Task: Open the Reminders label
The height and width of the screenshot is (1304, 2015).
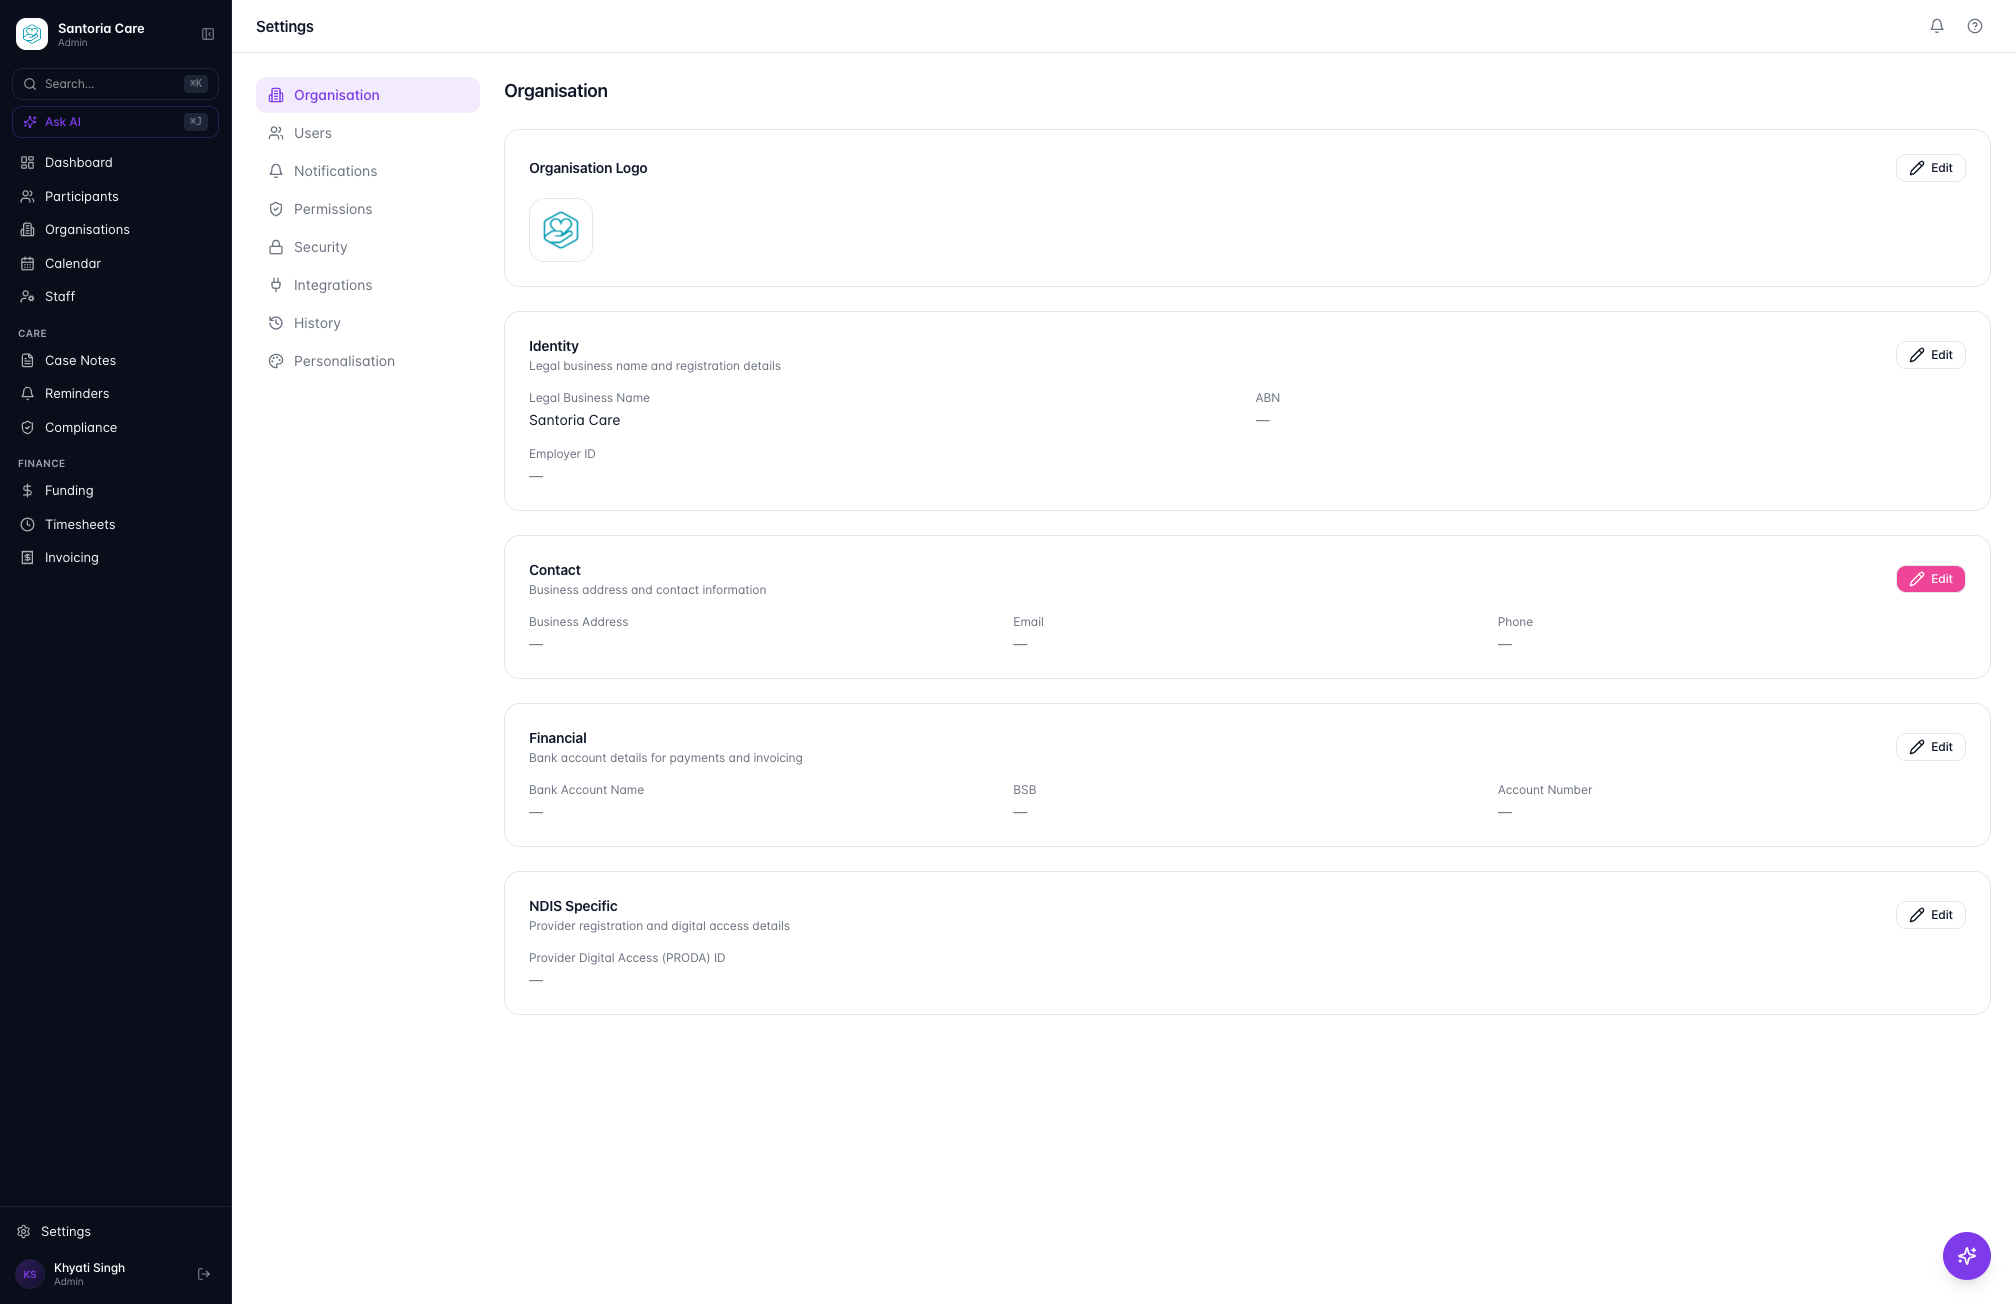Action: tap(77, 393)
